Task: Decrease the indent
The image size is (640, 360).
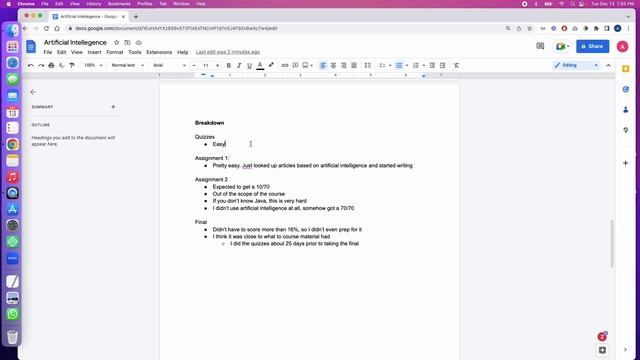Action: (x=432, y=65)
